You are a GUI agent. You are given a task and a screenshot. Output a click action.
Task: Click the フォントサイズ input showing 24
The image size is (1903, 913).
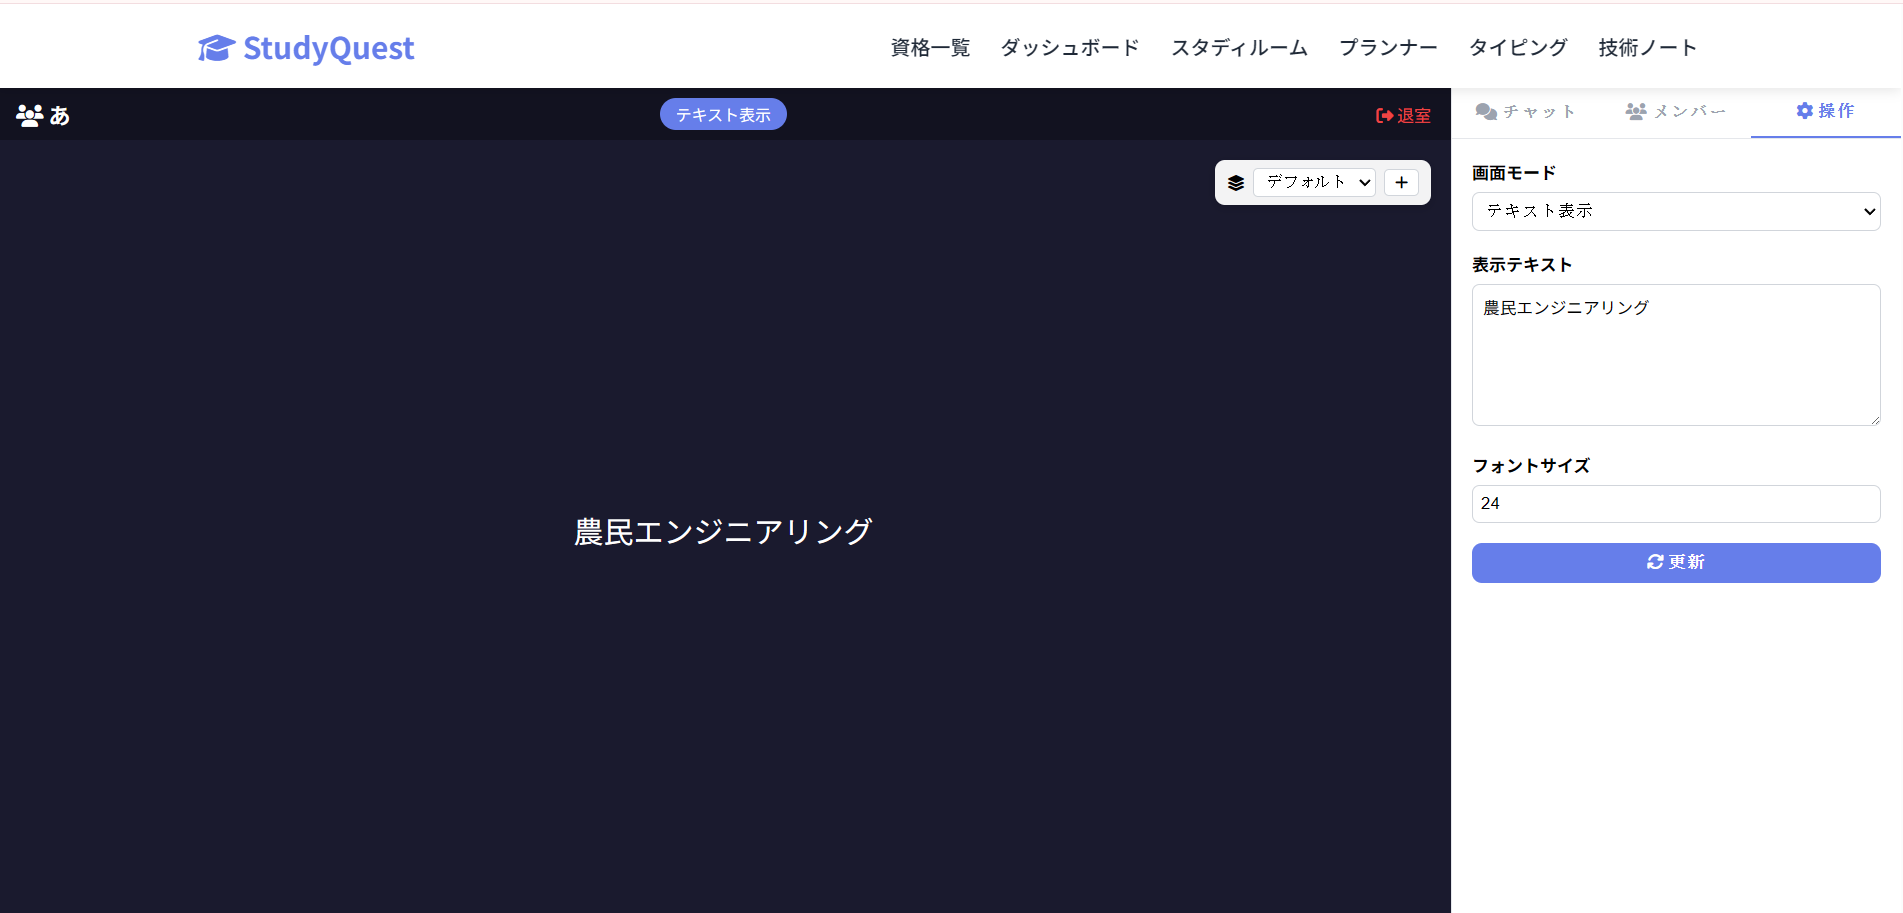click(1675, 503)
